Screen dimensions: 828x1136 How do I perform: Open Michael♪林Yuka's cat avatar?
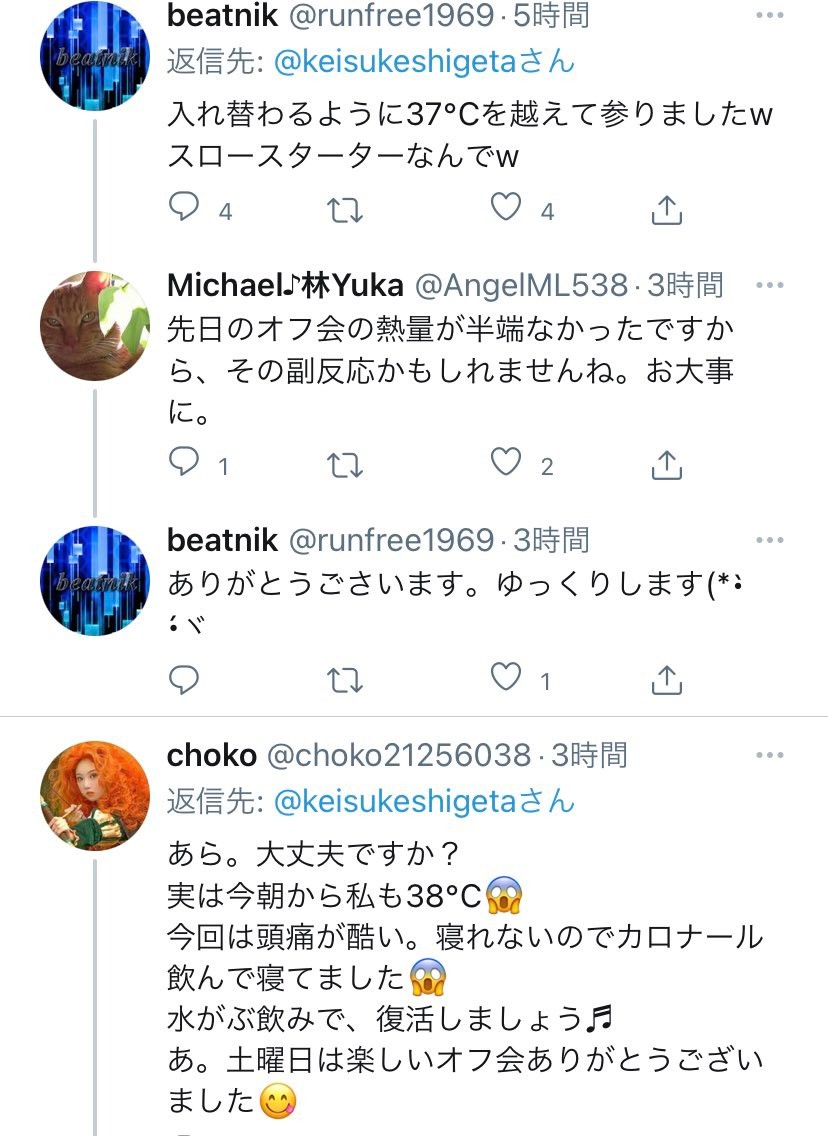95,326
